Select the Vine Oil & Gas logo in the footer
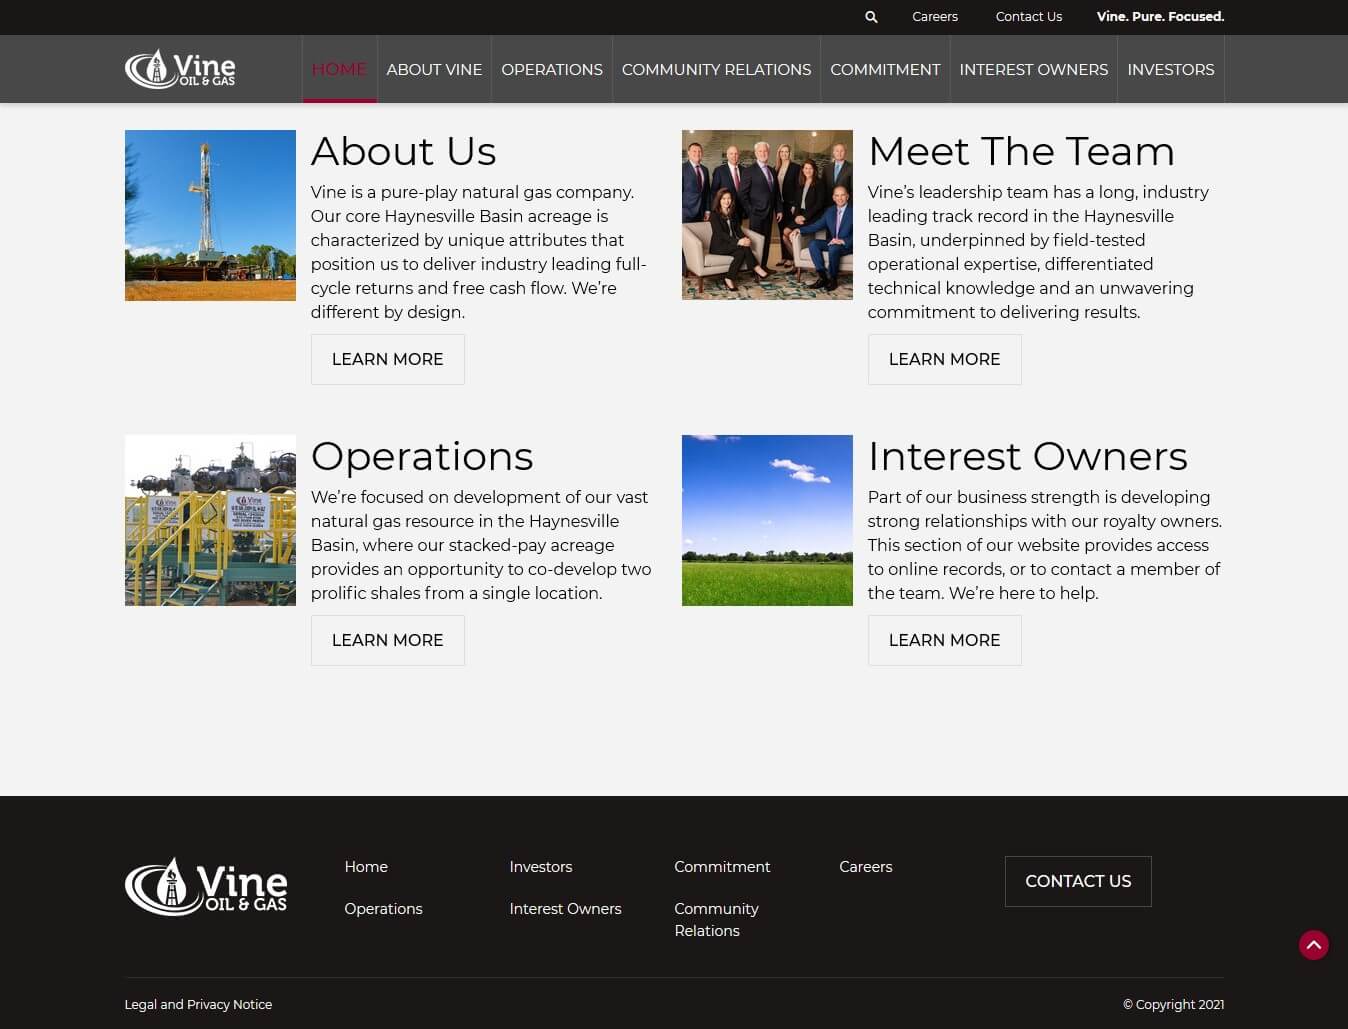Viewport: 1348px width, 1029px height. tap(205, 884)
